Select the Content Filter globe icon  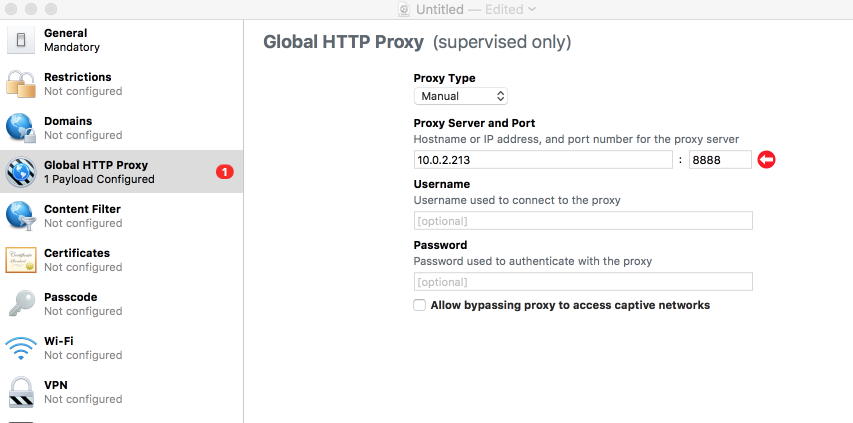[20, 216]
